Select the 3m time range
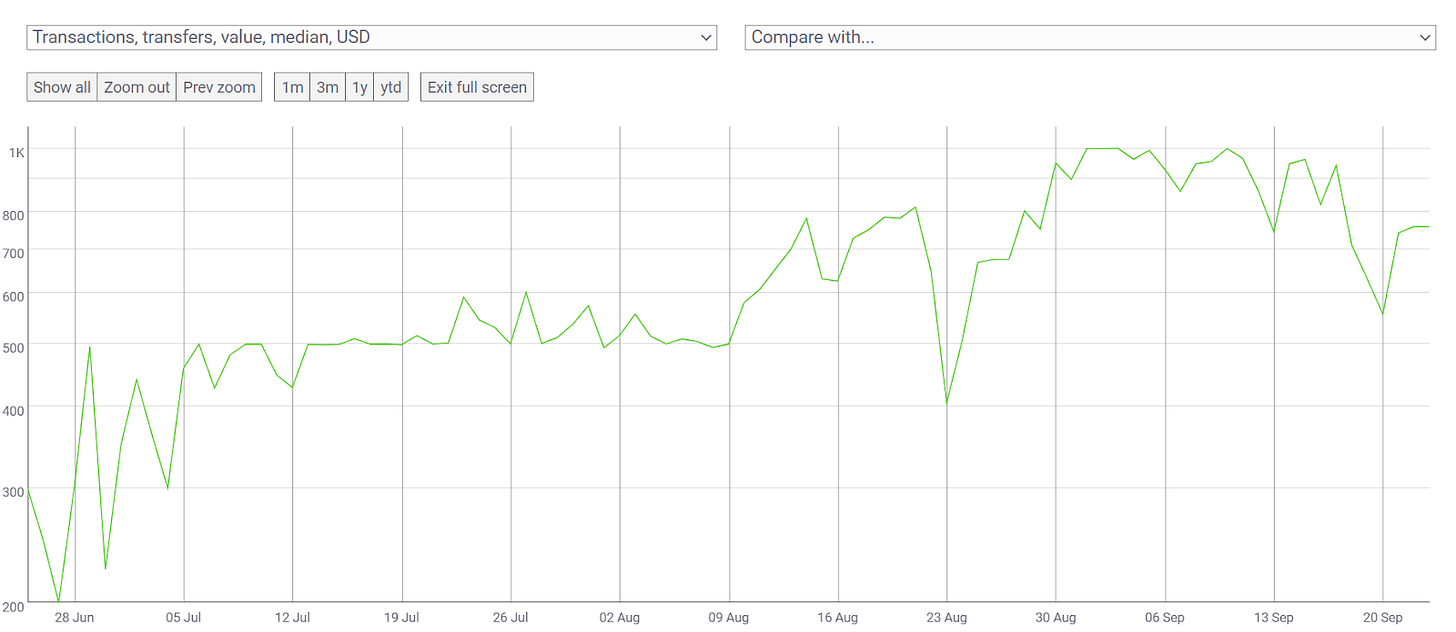 328,87
